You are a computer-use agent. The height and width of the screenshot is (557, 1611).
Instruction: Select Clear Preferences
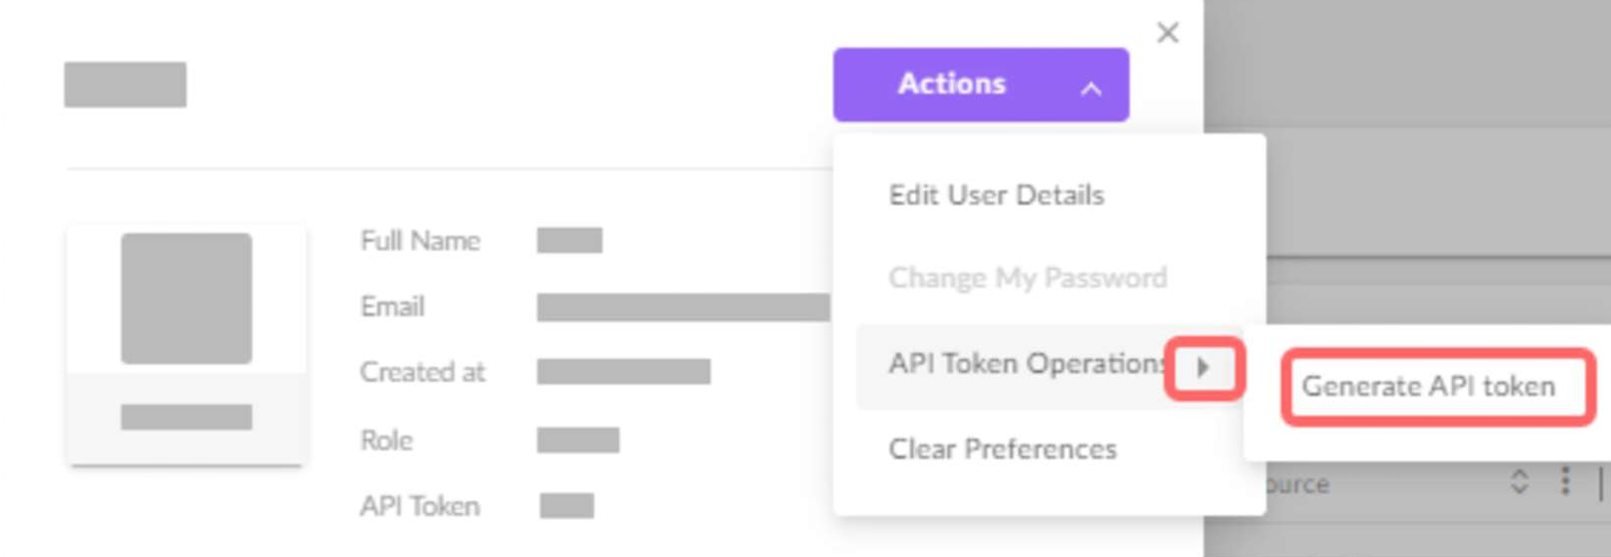click(1002, 449)
